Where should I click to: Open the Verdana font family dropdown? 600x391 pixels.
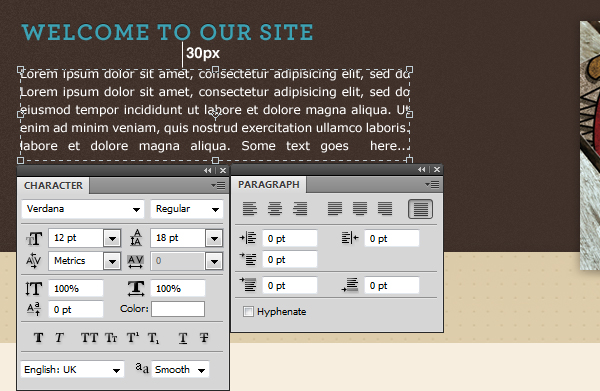pyautogui.click(x=83, y=209)
